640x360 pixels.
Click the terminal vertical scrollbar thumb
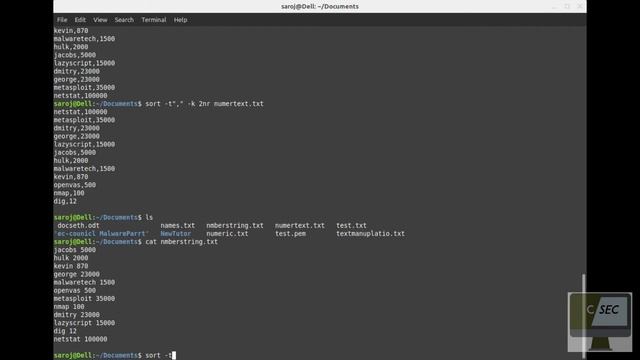pos(584,316)
